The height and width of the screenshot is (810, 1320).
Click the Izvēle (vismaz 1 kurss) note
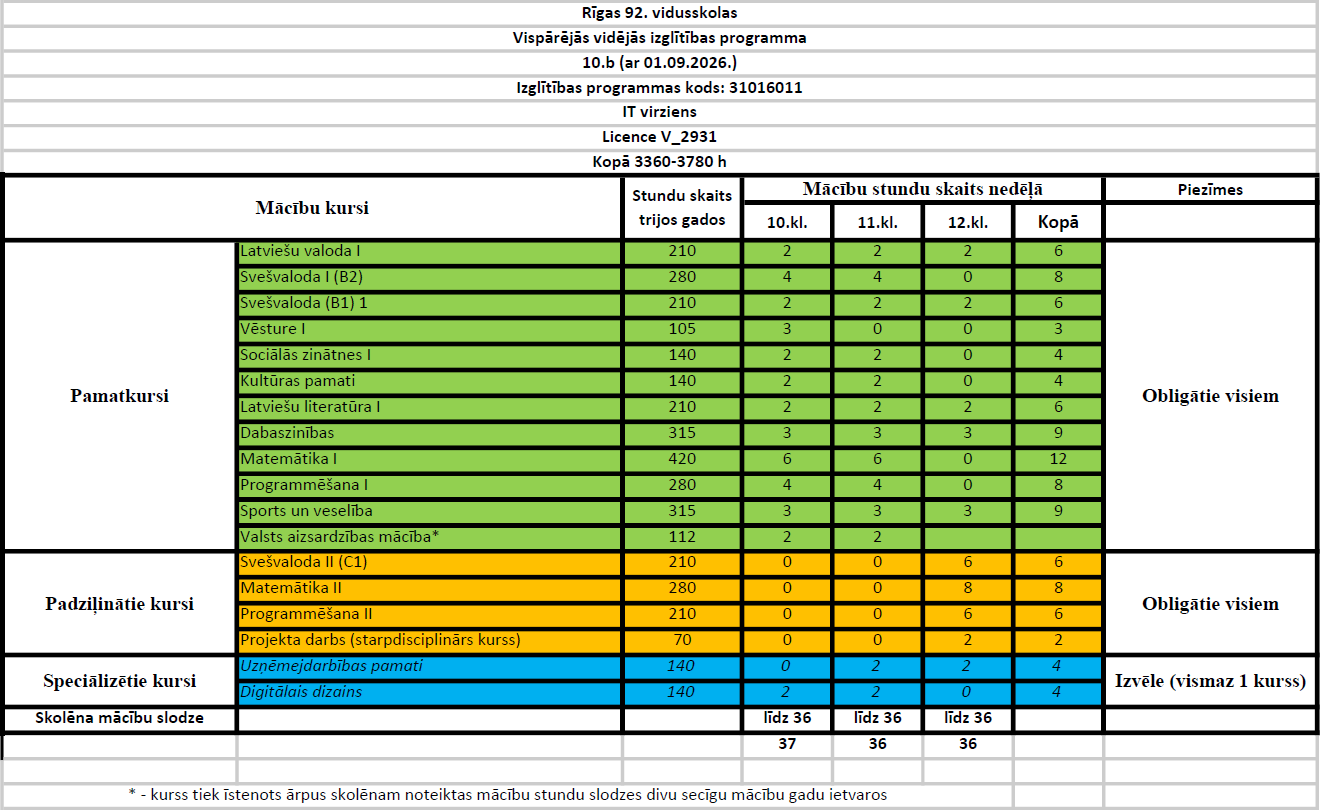[x=1210, y=681]
